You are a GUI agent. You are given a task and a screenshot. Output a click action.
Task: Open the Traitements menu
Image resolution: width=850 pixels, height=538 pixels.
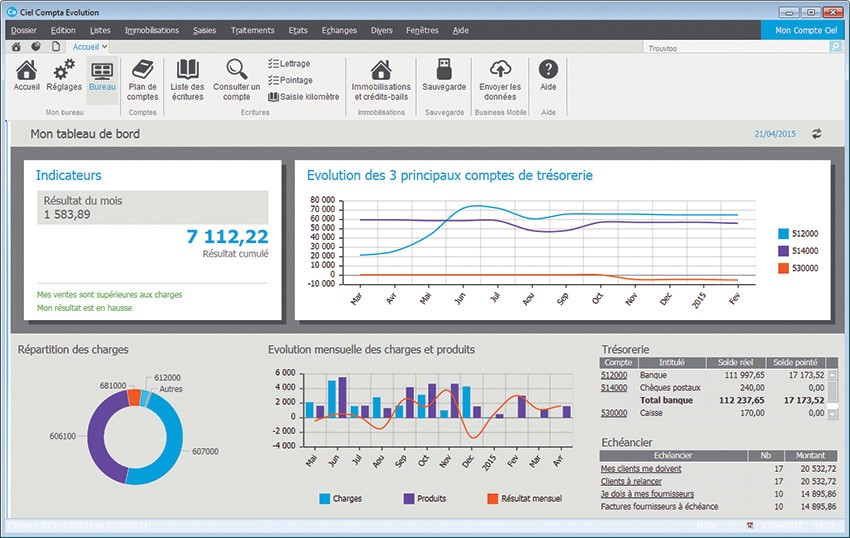tap(252, 30)
